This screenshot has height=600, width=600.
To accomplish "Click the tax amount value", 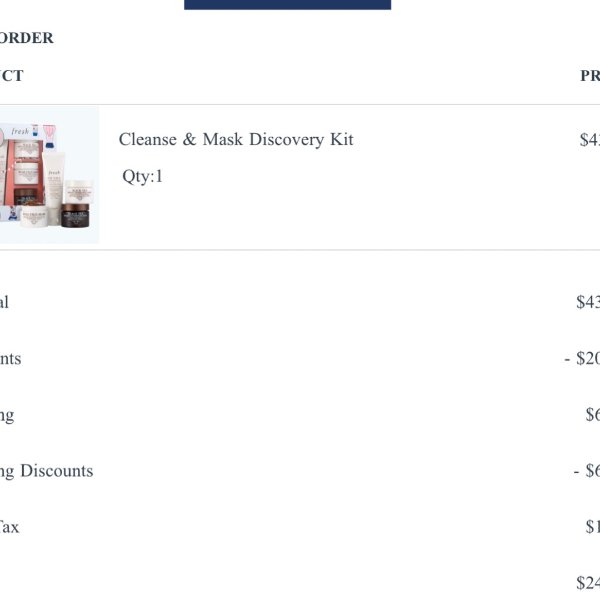I will 593,527.
